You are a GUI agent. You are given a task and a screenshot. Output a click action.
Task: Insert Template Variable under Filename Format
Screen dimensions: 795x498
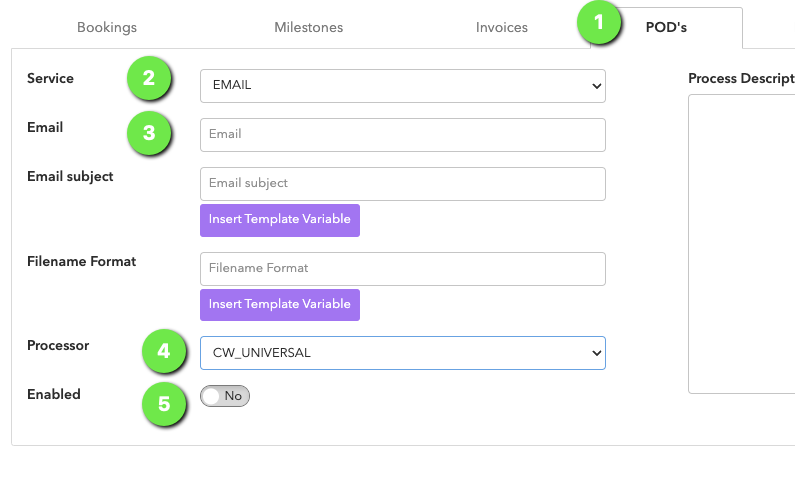[280, 305]
